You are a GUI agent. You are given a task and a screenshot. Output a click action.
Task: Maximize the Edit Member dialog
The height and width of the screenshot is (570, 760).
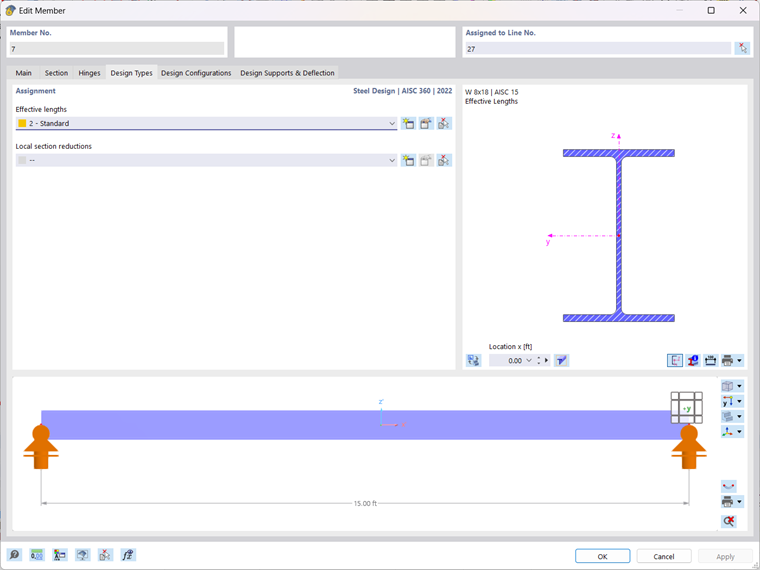[711, 10]
